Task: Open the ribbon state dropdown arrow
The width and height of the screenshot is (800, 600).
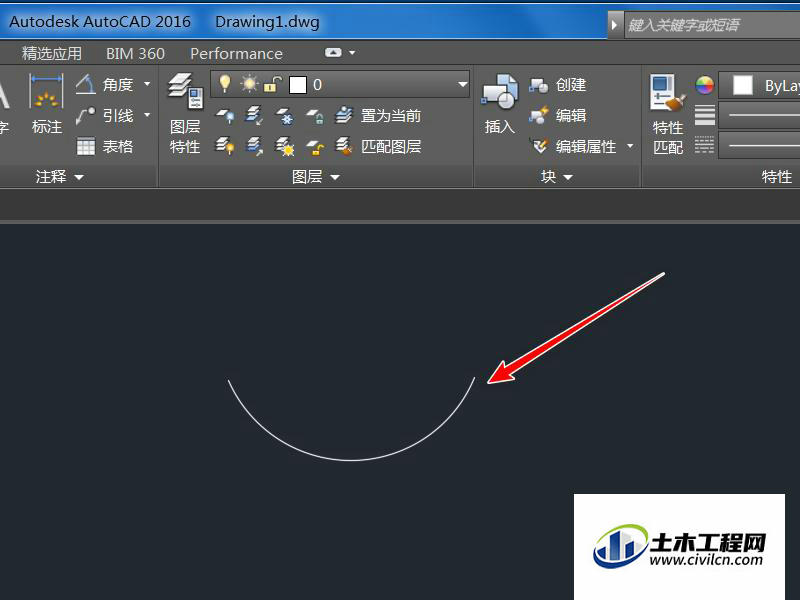Action: point(352,53)
